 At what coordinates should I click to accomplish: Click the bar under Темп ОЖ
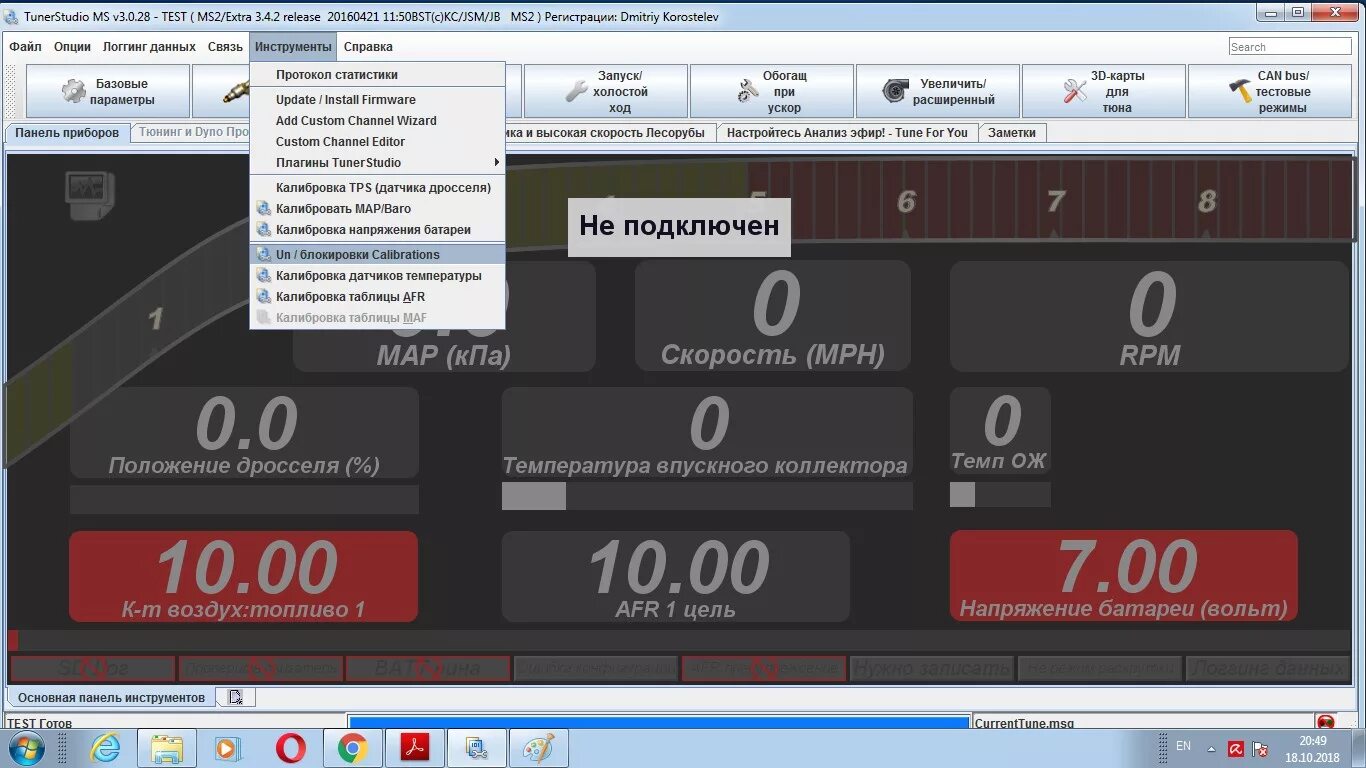coord(1000,494)
